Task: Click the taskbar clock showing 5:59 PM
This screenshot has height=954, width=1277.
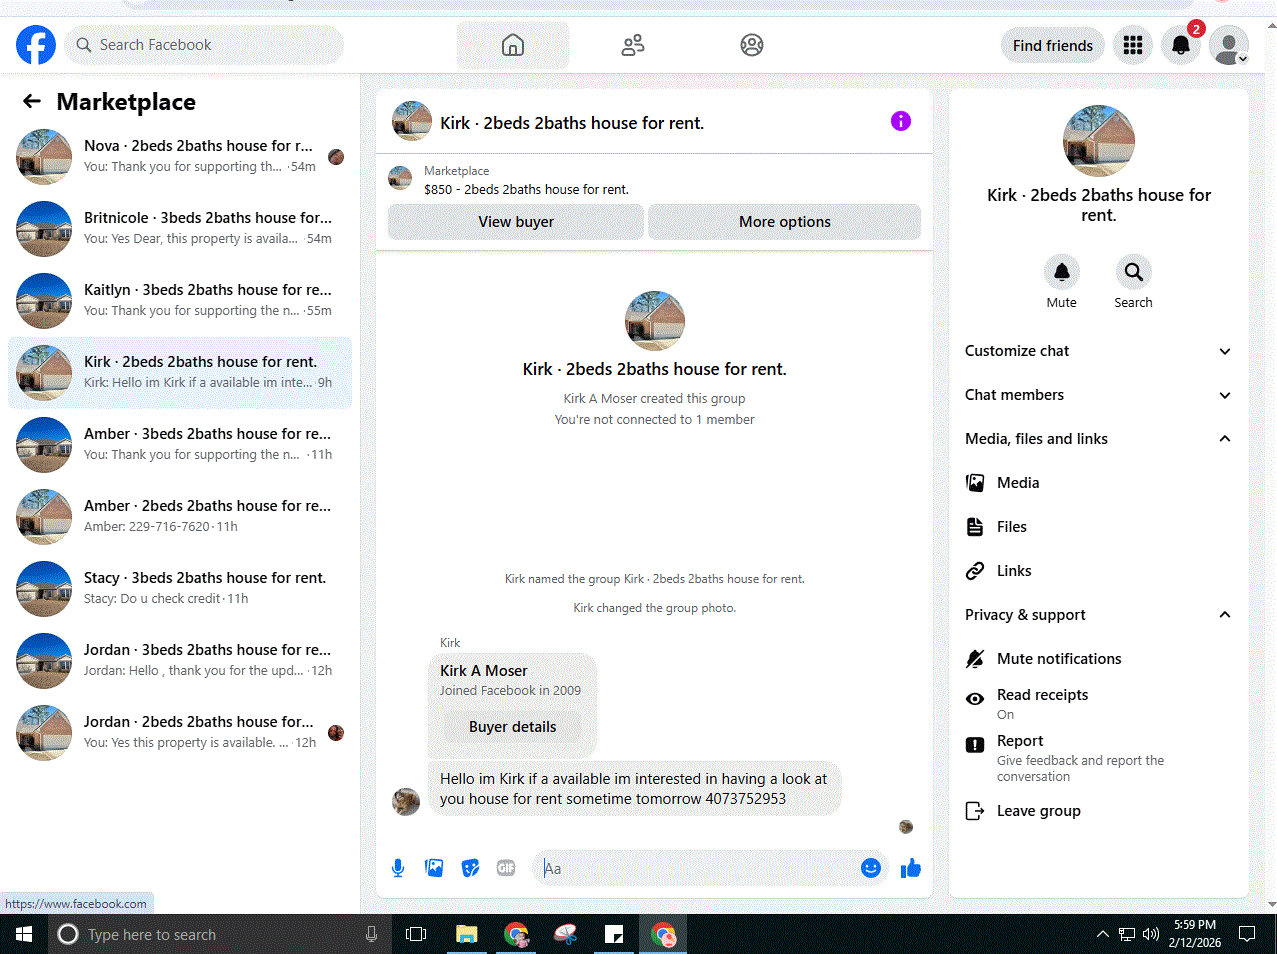Action: point(1195,934)
